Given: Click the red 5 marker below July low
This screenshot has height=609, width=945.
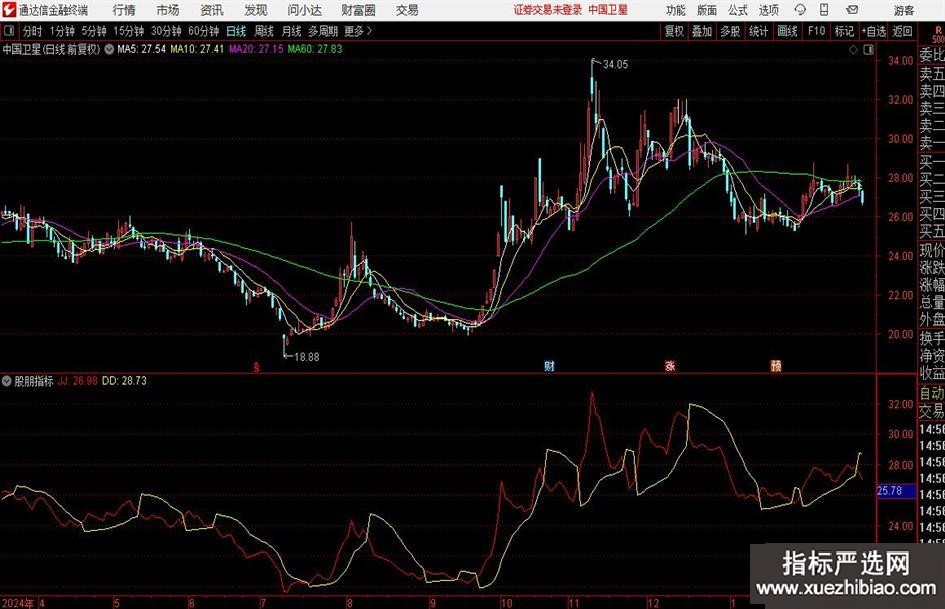Looking at the screenshot, I should [256, 367].
